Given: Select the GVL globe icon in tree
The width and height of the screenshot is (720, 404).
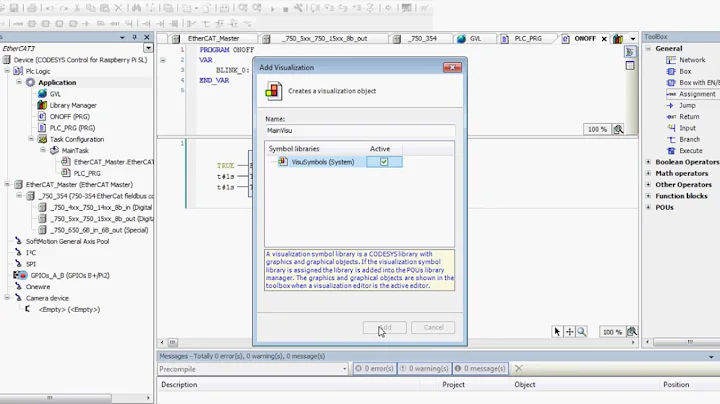Looking at the screenshot, I should [x=42, y=94].
